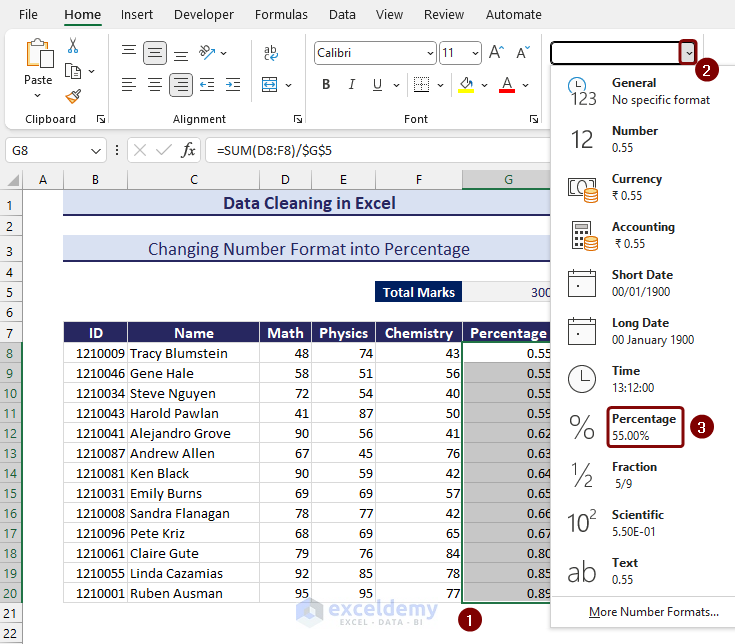Click the Merge & Center icon
The width and height of the screenshot is (735, 644).
point(271,85)
